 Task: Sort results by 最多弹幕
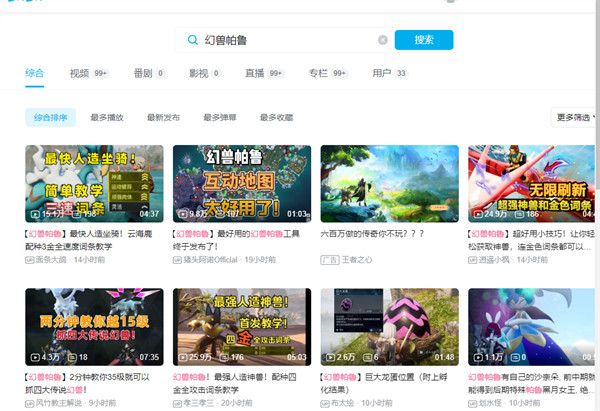[220, 117]
